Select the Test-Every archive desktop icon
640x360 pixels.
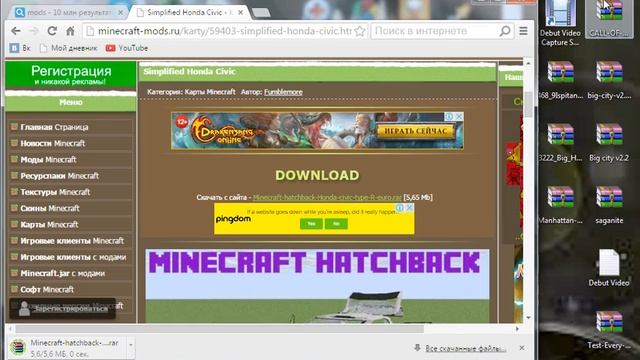609,330
